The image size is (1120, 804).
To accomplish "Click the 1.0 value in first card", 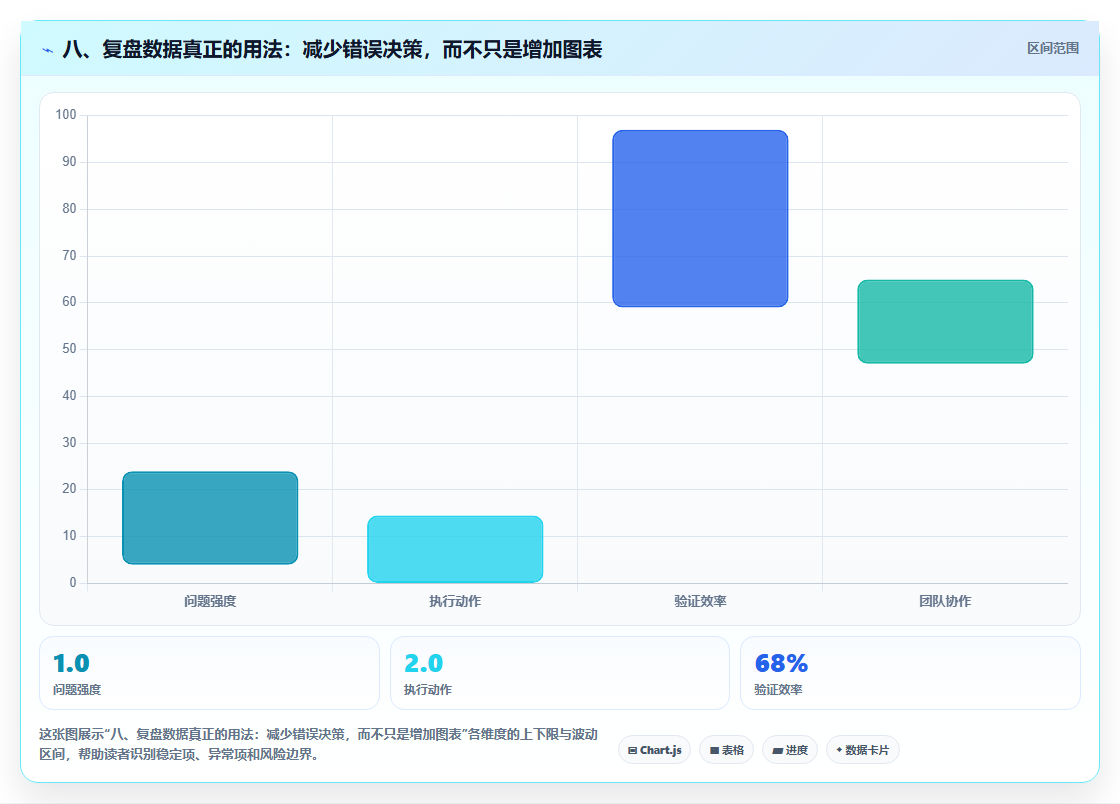I will pyautogui.click(x=71, y=663).
